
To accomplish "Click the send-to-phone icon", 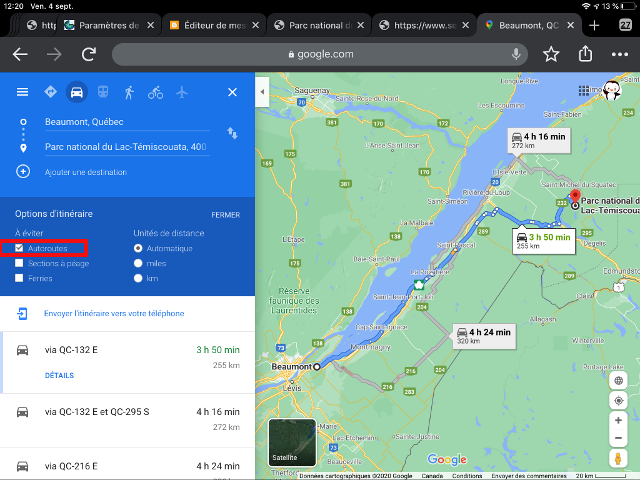I will (x=22, y=313).
